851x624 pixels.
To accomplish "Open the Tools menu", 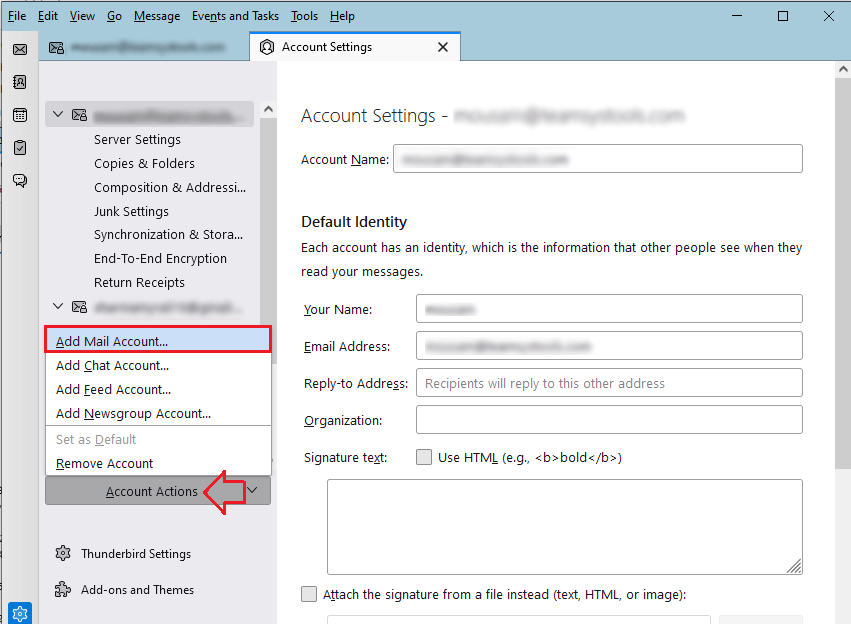I will tap(304, 16).
